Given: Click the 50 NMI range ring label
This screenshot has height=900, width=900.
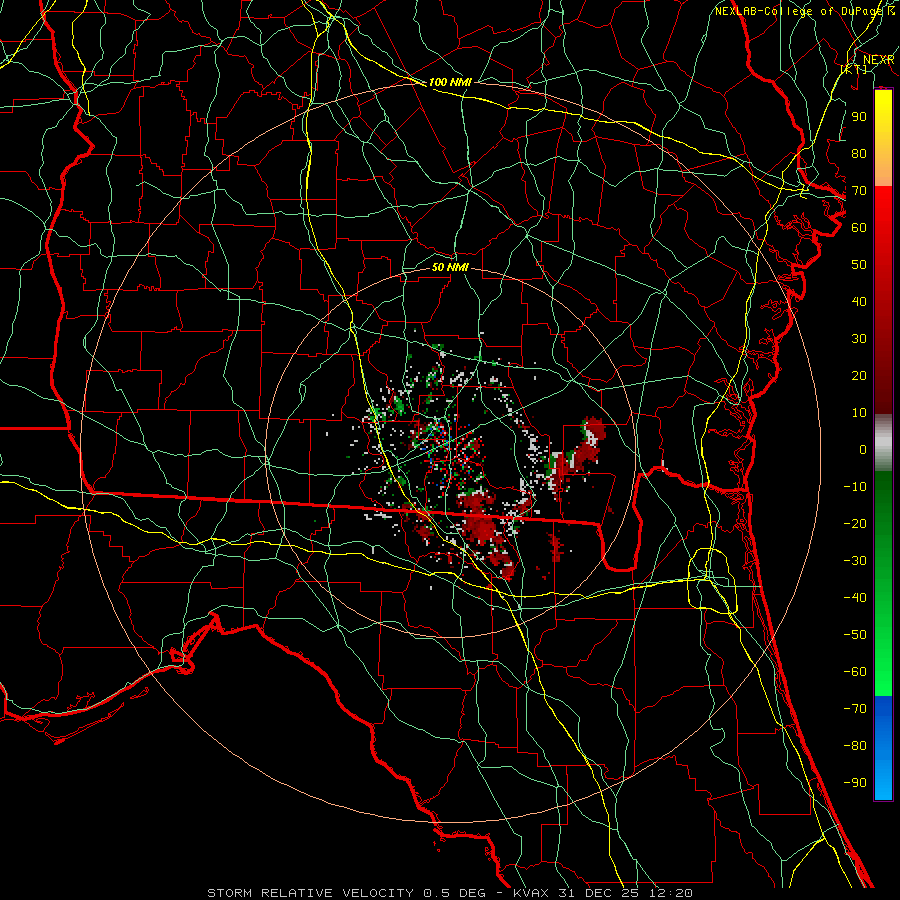Looking at the screenshot, I should pos(450,267).
